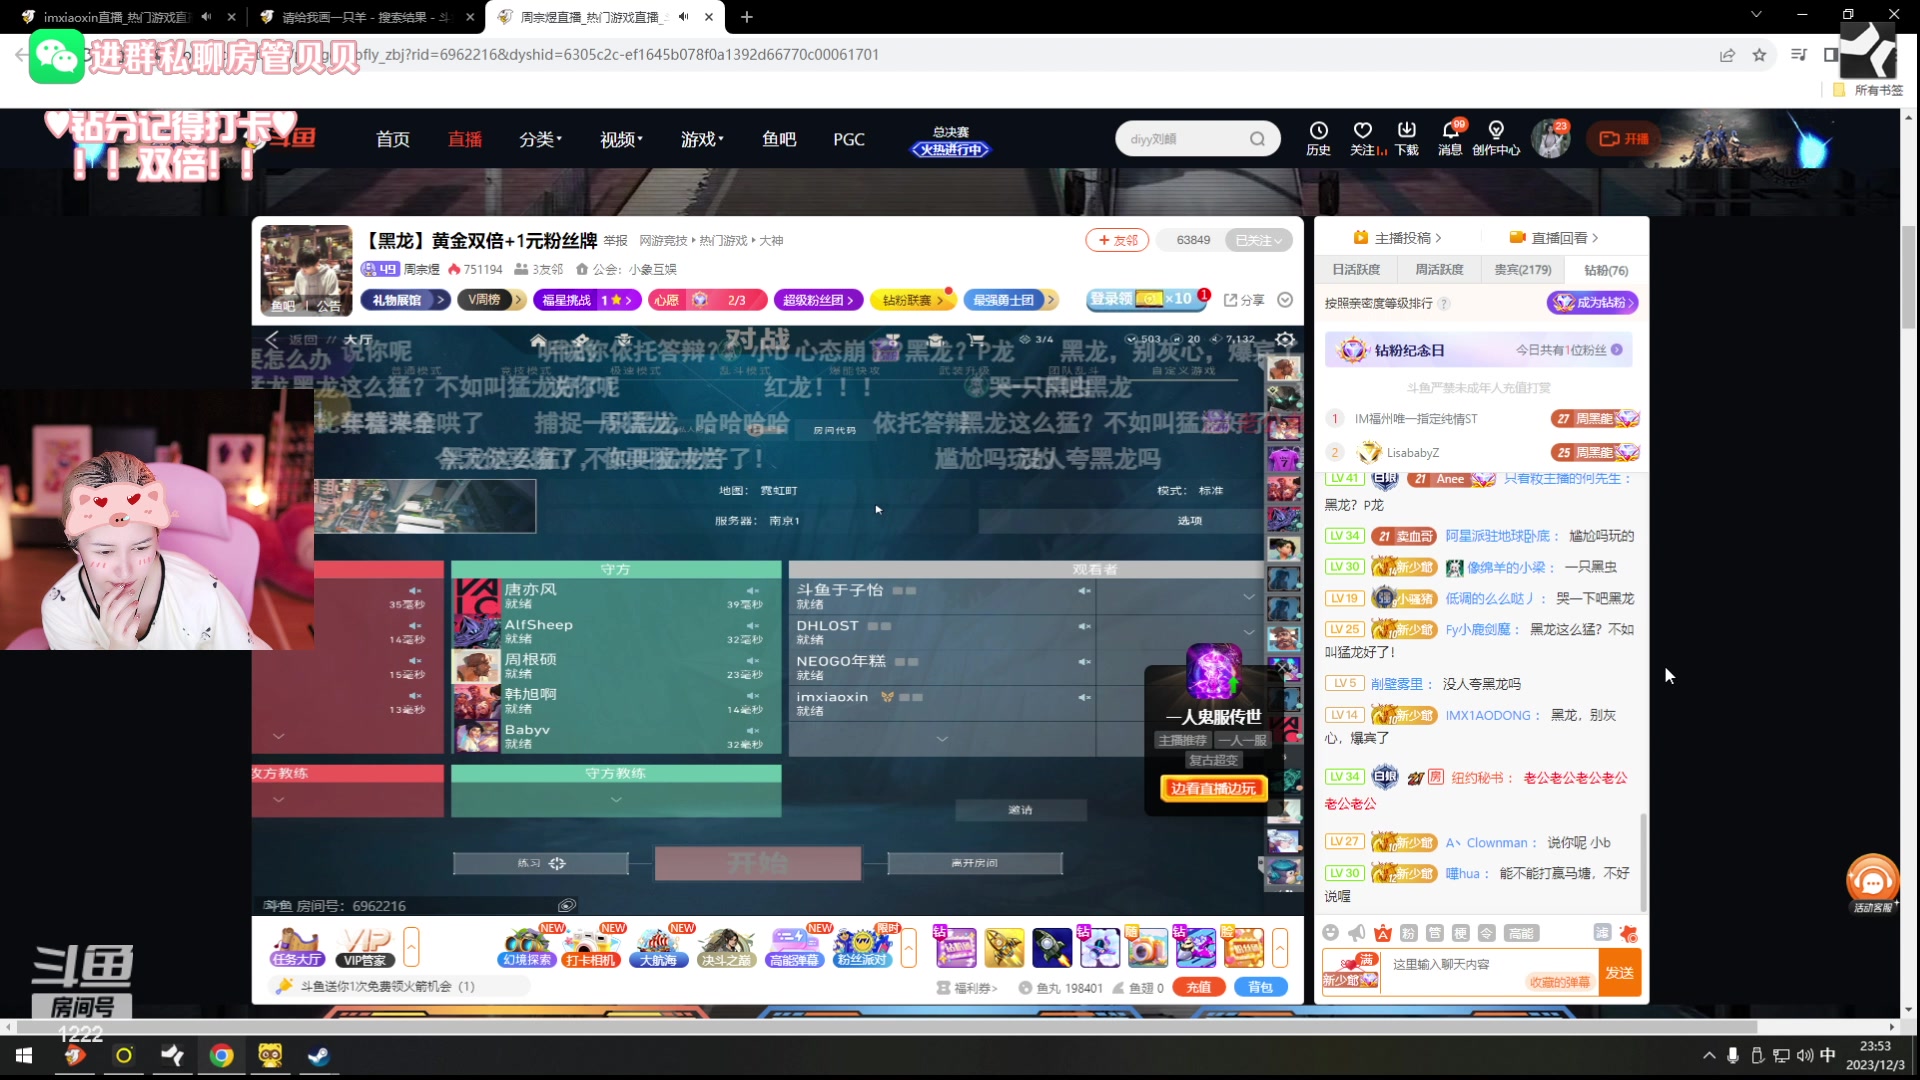The height and width of the screenshot is (1080, 1920).
Task: Open 决斗之巅 activity icon
Action: 726,946
